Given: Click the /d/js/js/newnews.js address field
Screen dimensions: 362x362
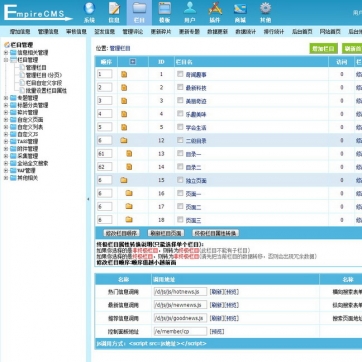Looking at the screenshot, I should pos(180,305).
